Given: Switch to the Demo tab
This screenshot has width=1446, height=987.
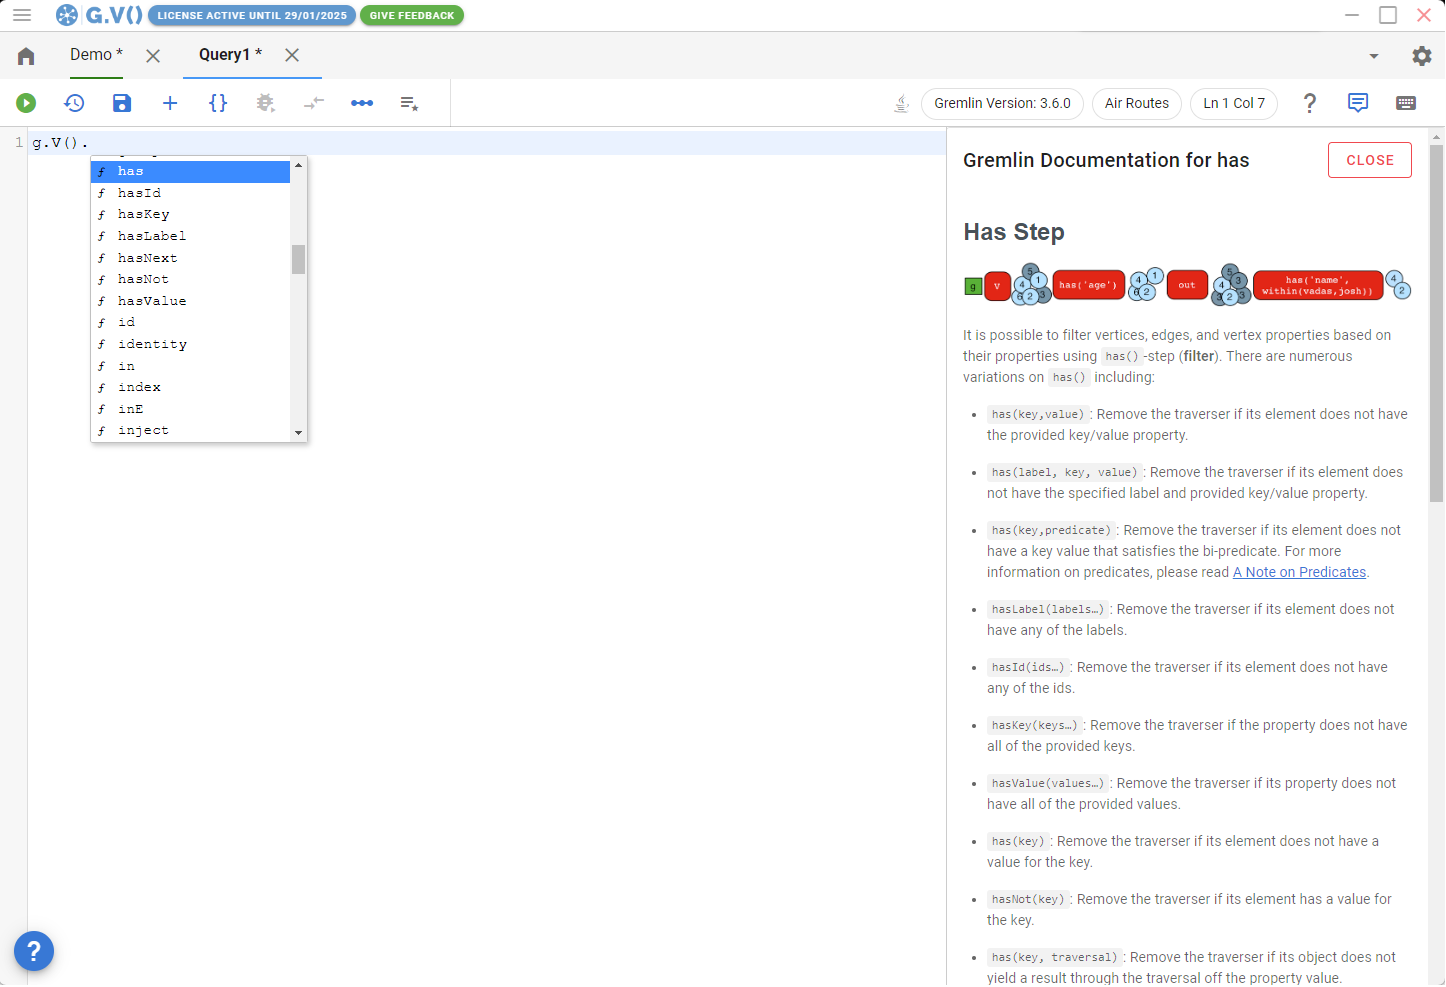Looking at the screenshot, I should (90, 55).
